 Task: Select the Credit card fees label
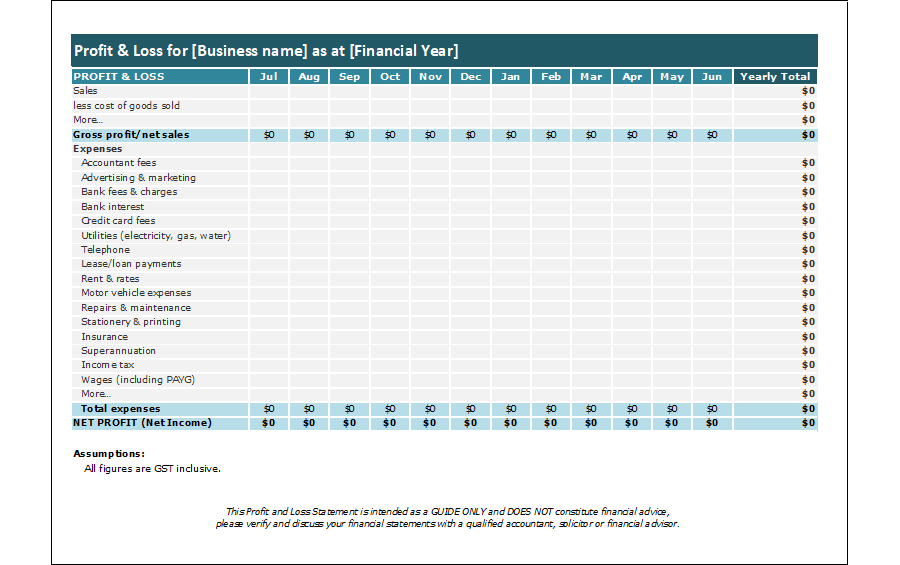[x=118, y=221]
